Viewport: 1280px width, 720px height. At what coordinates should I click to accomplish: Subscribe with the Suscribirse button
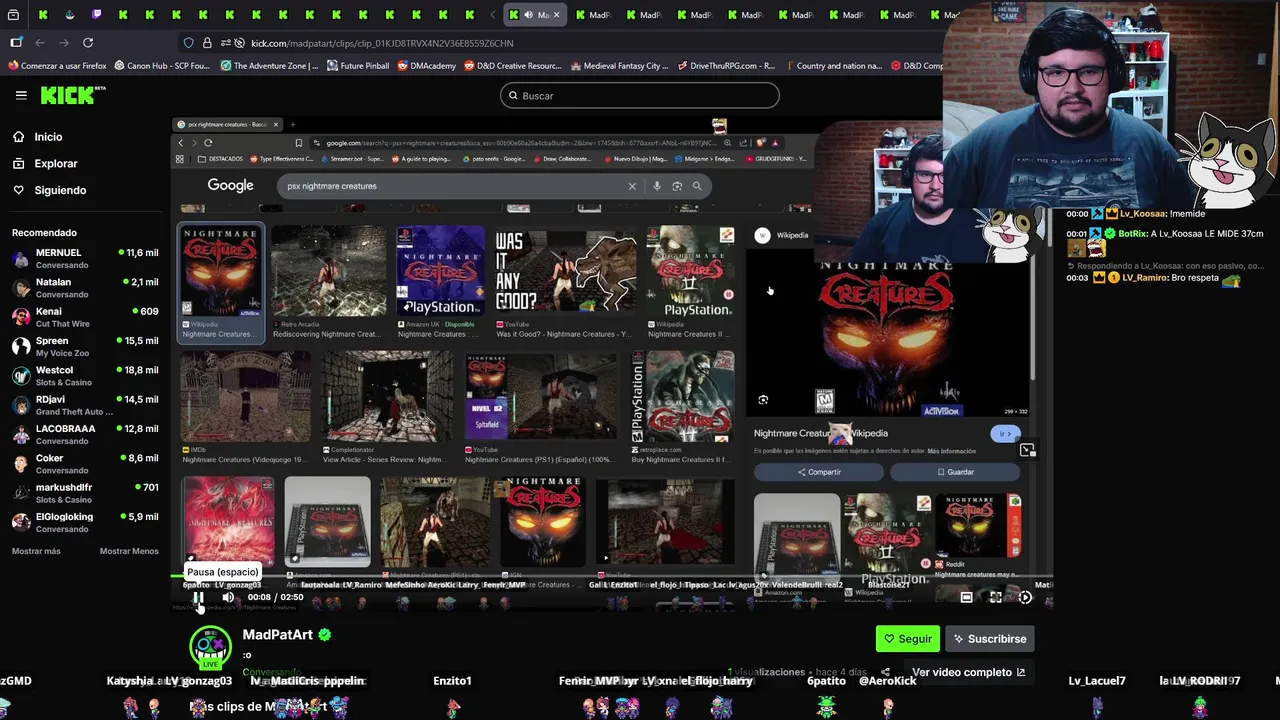[990, 639]
